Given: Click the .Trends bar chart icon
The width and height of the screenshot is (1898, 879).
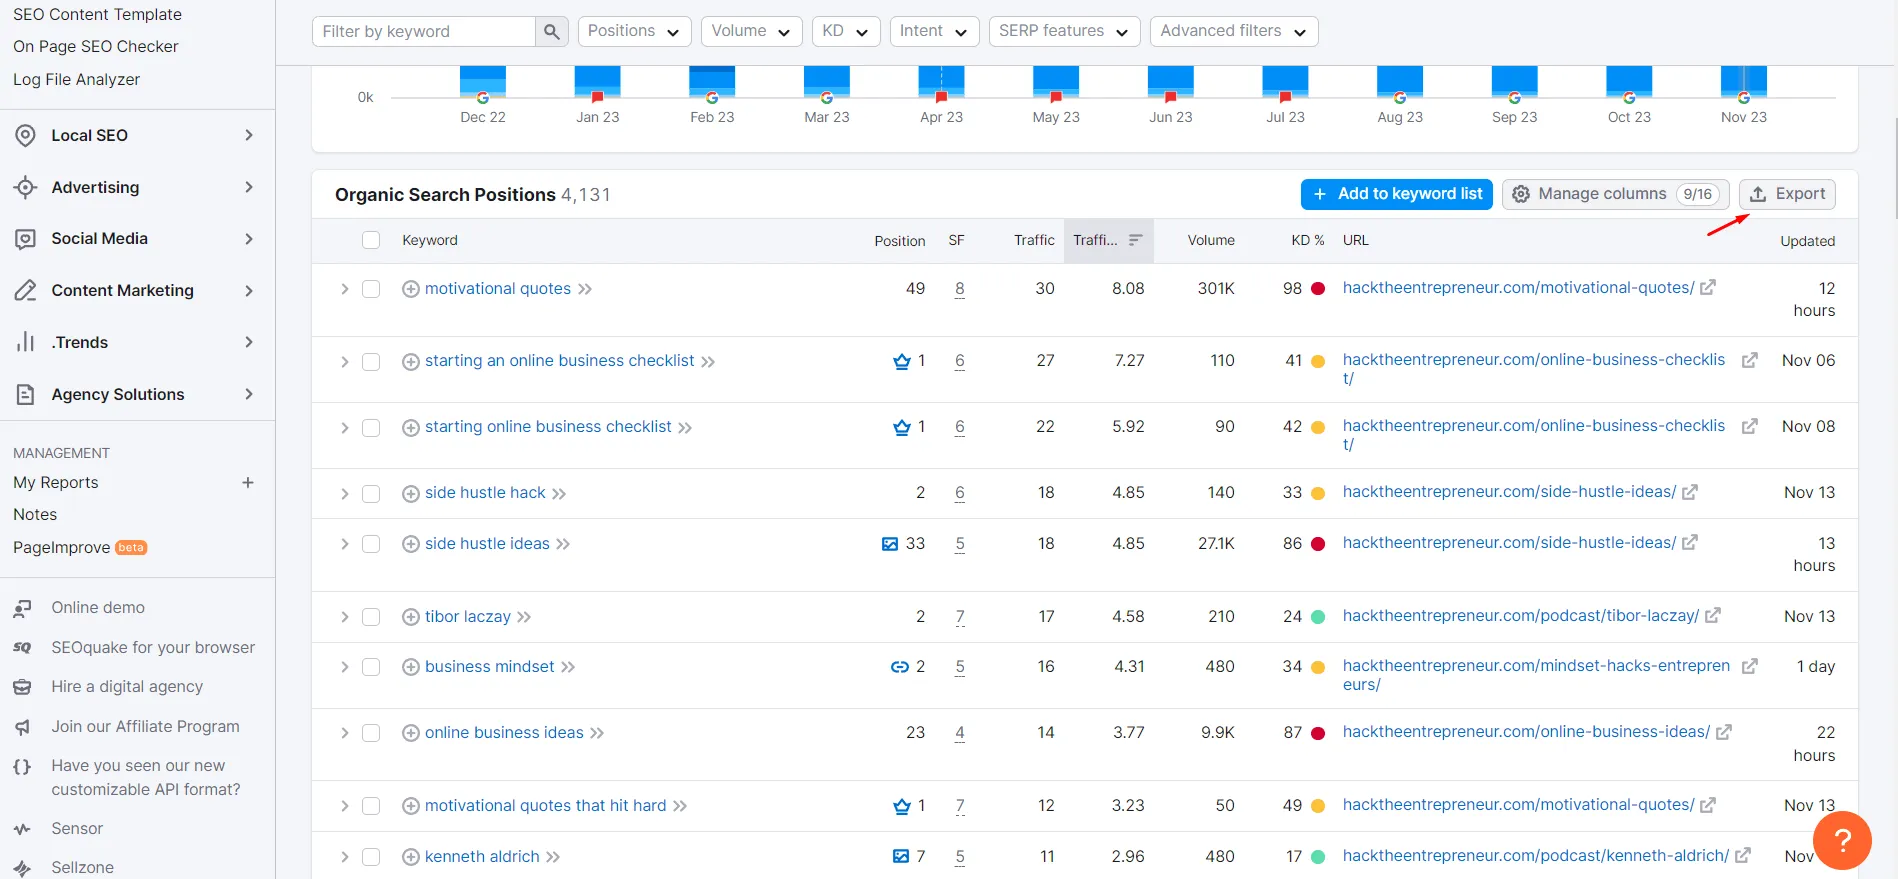Looking at the screenshot, I should point(26,343).
